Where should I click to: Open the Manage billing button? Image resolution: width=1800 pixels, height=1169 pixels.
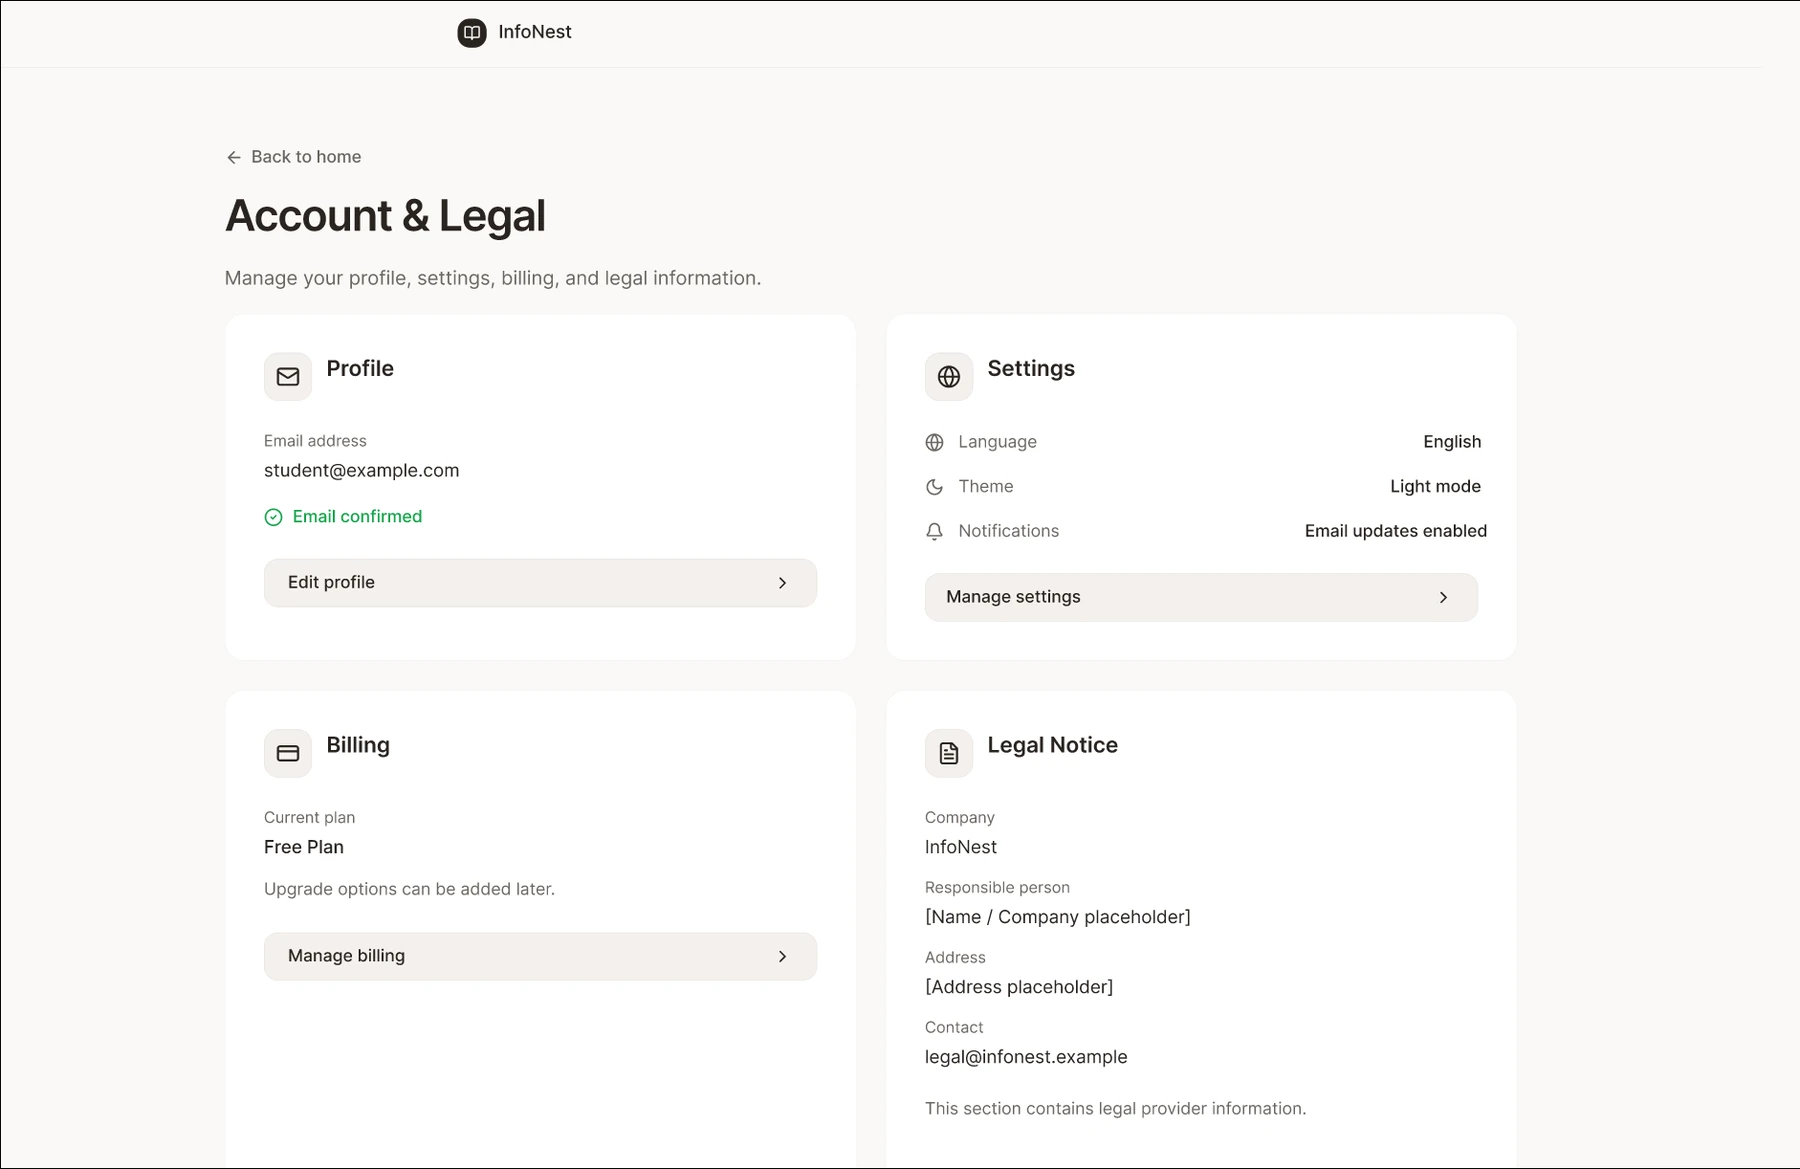click(540, 956)
